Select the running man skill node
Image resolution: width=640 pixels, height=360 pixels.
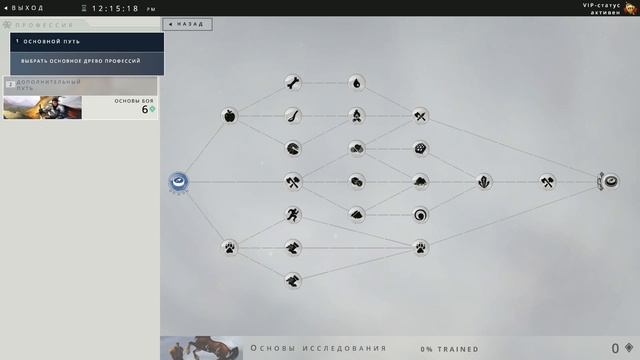click(293, 215)
